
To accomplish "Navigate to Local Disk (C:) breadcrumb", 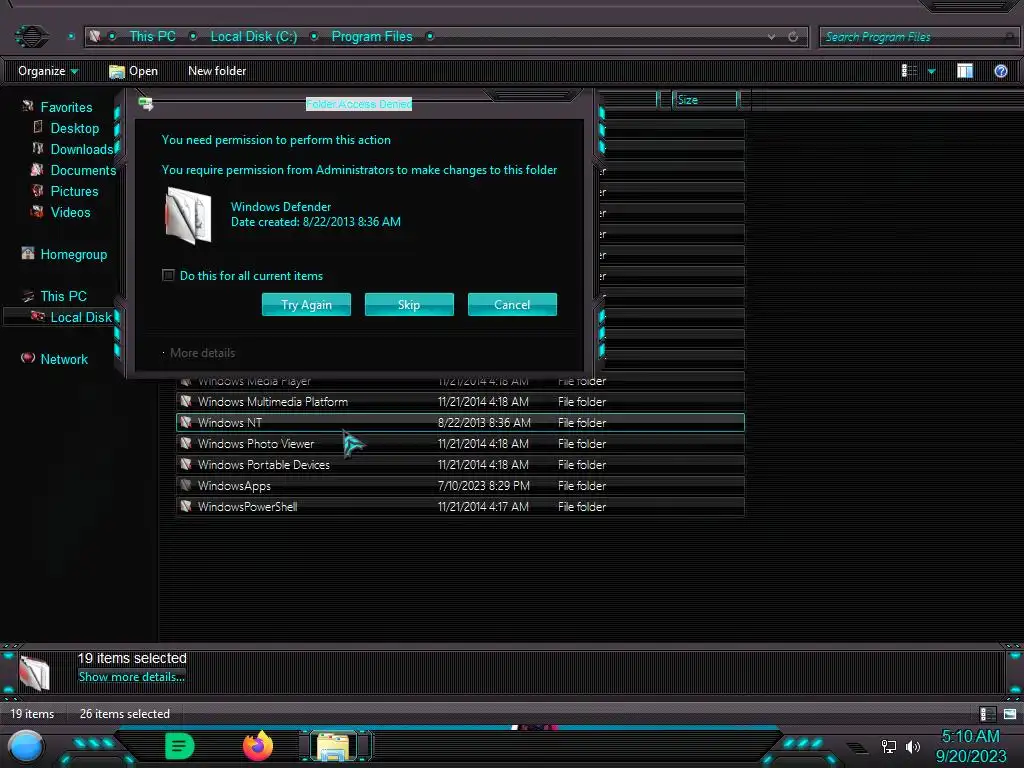I will [253, 37].
